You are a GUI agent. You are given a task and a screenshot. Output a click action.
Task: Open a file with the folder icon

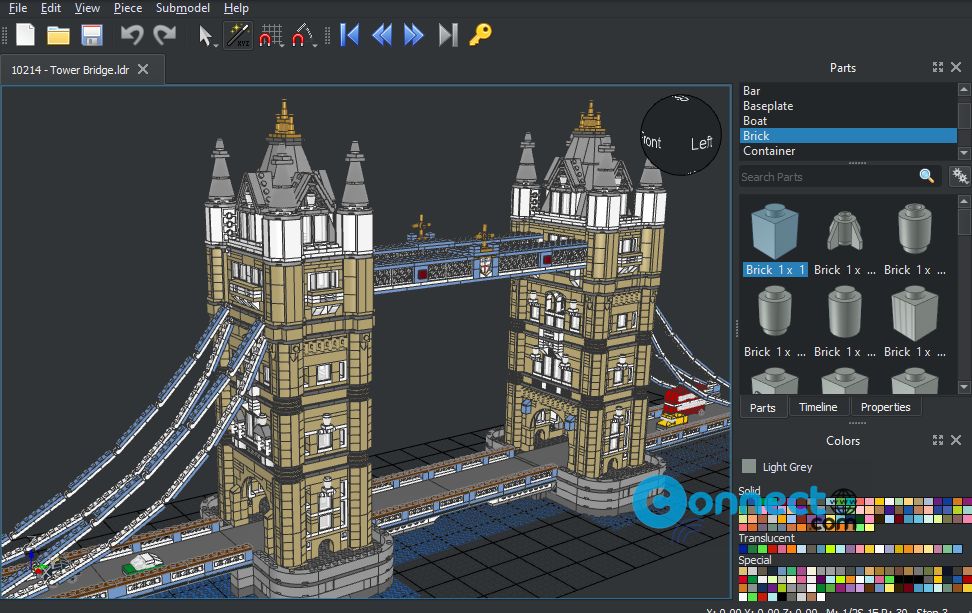click(58, 35)
